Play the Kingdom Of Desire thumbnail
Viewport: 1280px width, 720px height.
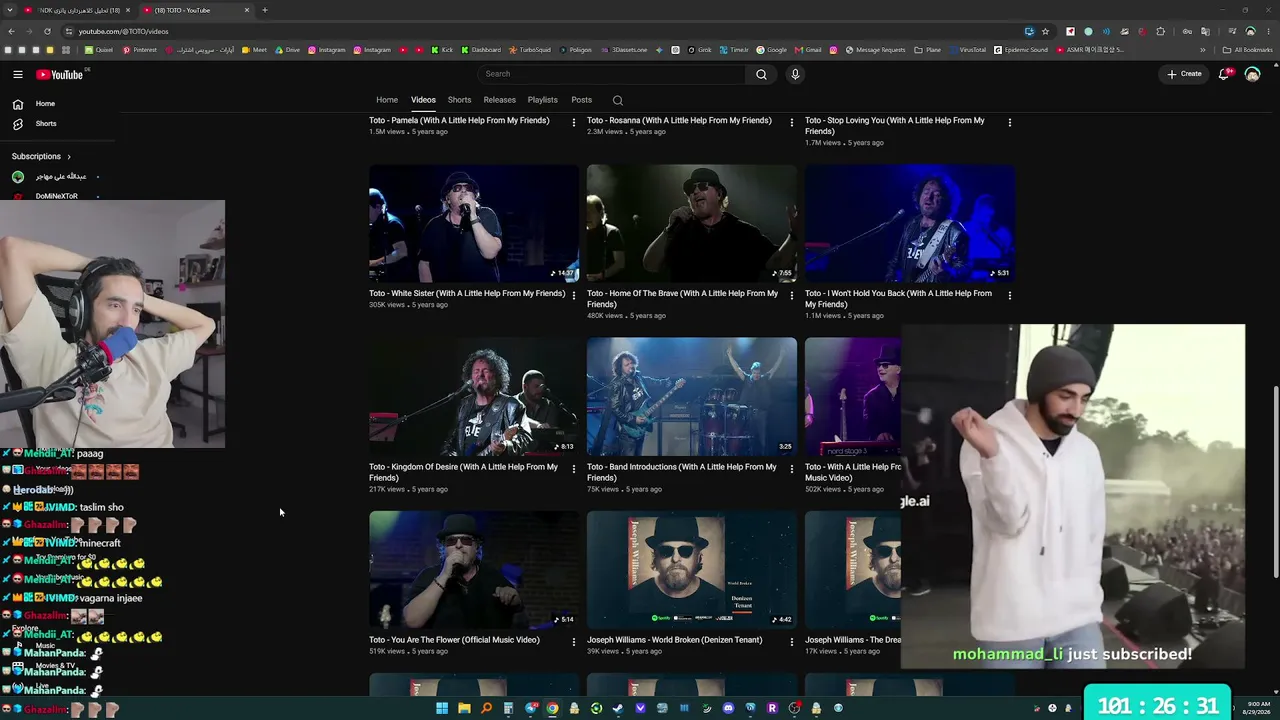[x=474, y=396]
